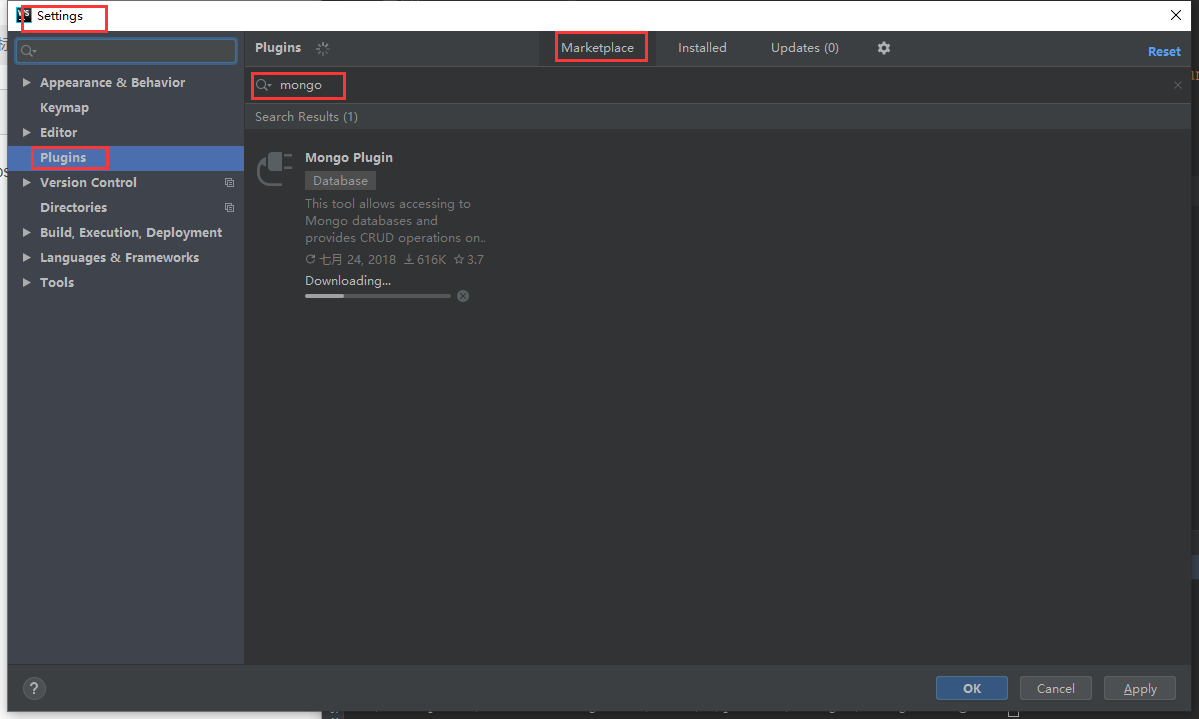Image resolution: width=1199 pixels, height=719 pixels.
Task: Expand the Version Control section
Action: click(27, 183)
